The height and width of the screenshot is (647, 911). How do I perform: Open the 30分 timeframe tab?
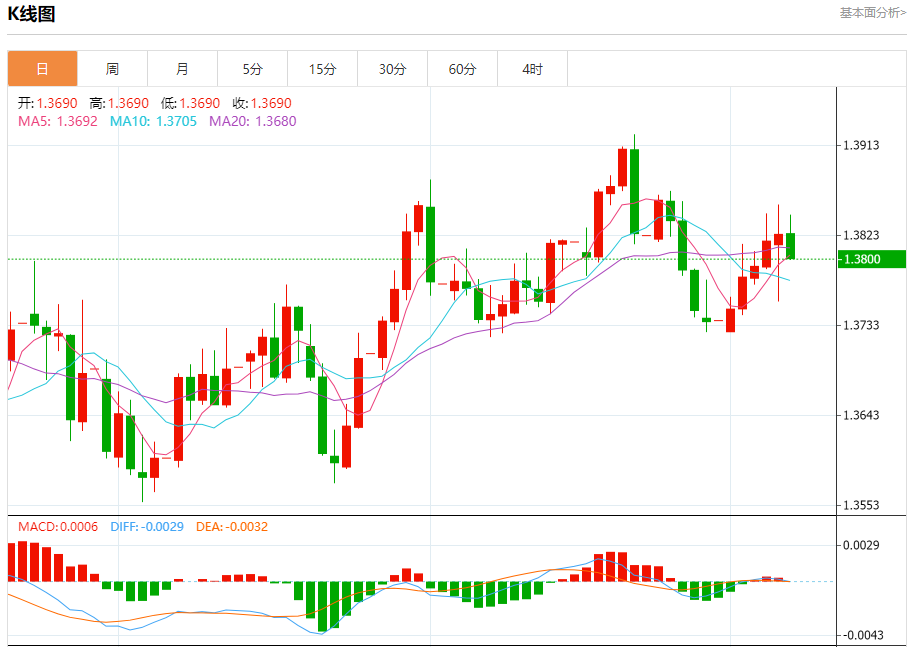pos(392,69)
